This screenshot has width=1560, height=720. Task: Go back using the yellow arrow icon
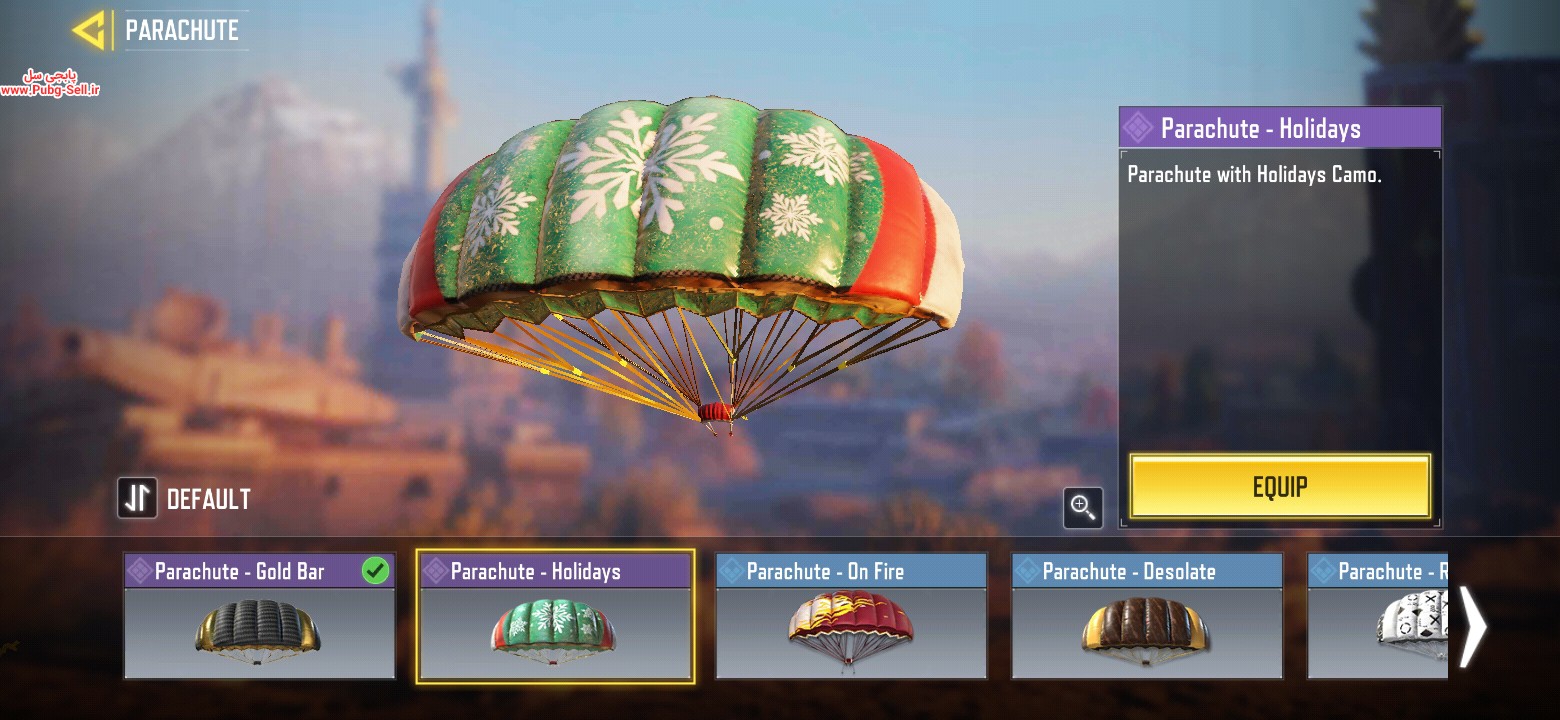click(89, 30)
